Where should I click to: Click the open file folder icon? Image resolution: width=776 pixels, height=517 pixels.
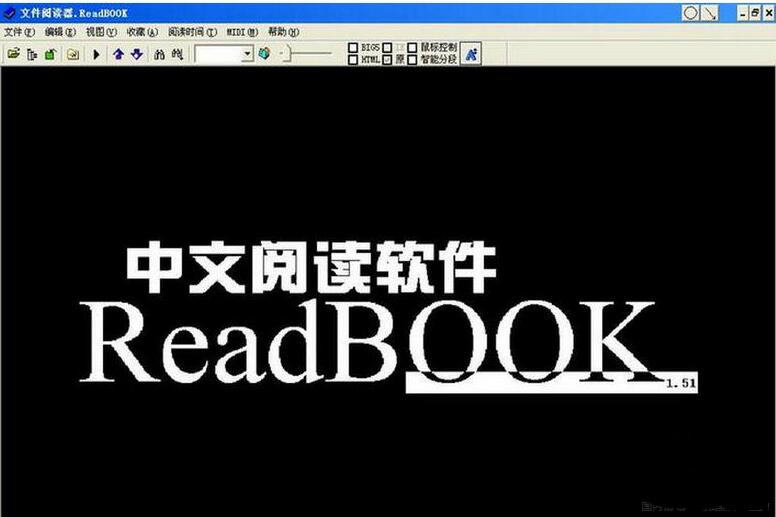point(13,53)
